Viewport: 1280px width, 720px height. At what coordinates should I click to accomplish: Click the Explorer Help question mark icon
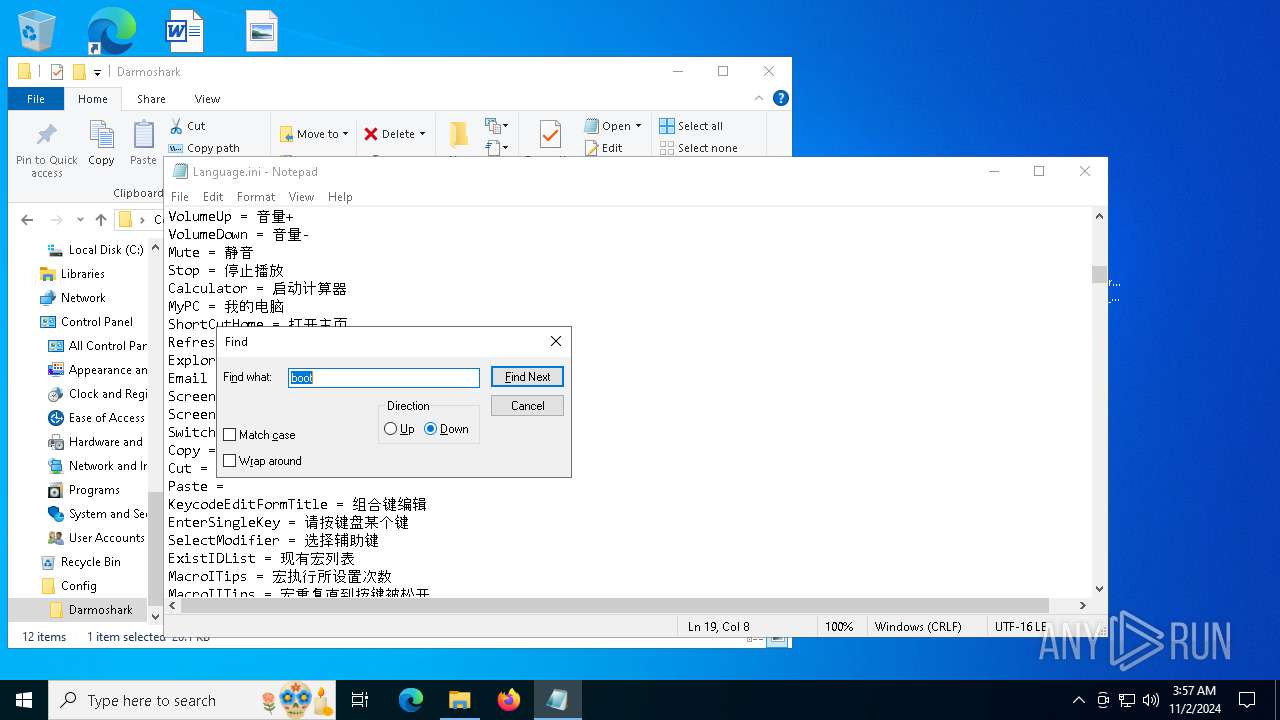click(x=781, y=98)
